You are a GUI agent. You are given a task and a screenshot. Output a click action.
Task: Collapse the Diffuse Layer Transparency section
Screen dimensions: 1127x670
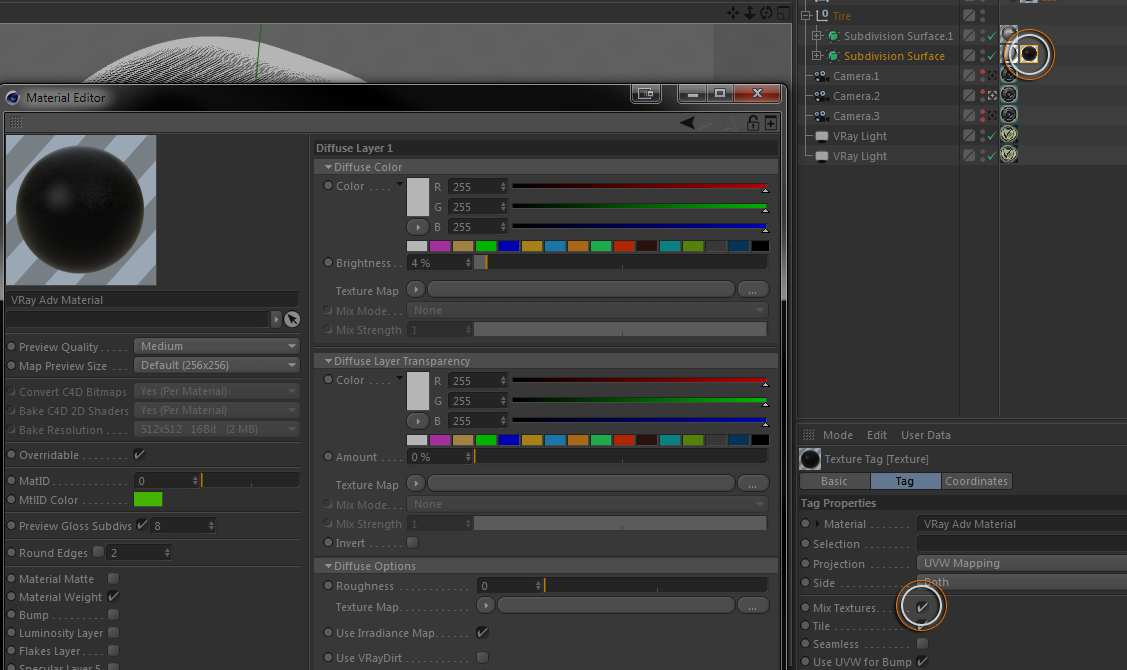click(x=328, y=361)
